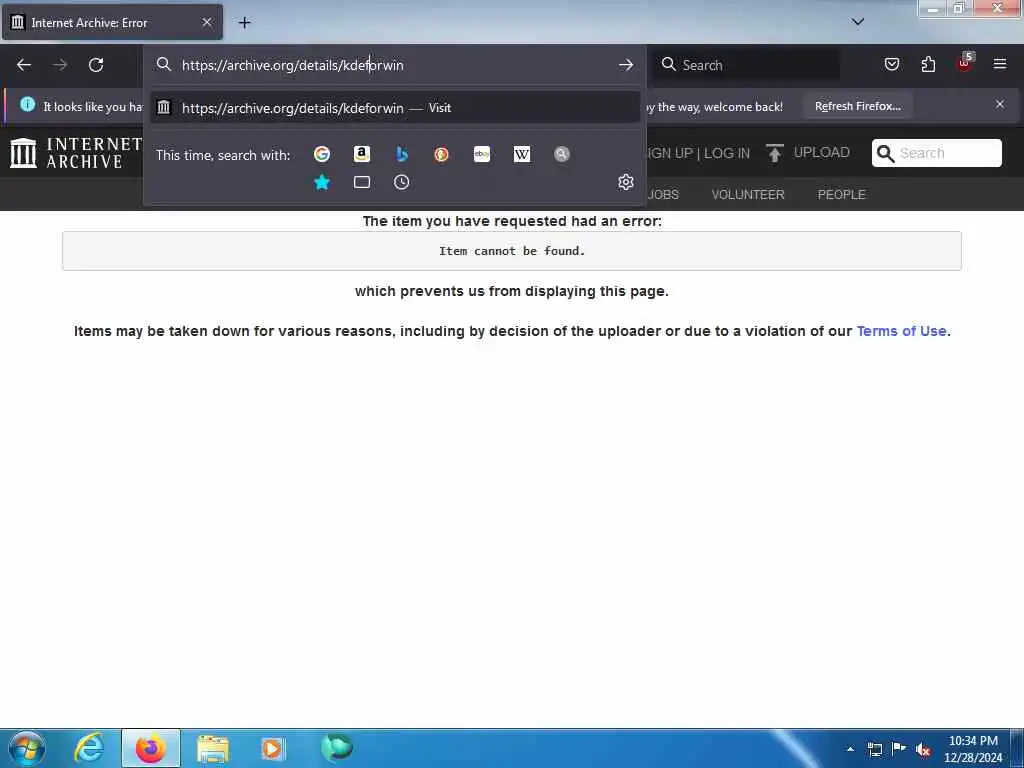Click the green bird taskbar icon
Viewport: 1024px width, 768px height.
point(337,748)
